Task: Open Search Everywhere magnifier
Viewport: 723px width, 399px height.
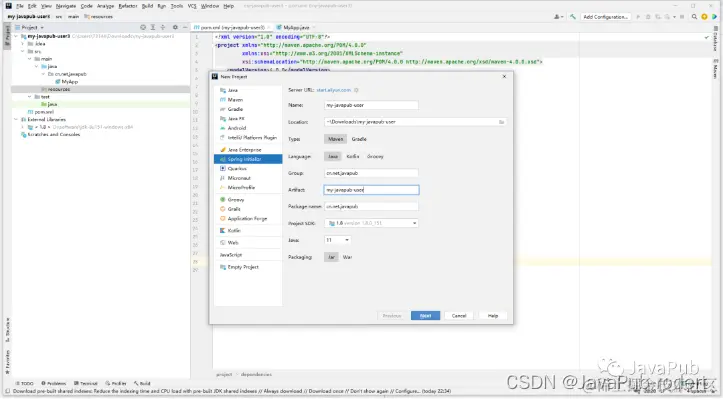Action: pyautogui.click(x=694, y=17)
